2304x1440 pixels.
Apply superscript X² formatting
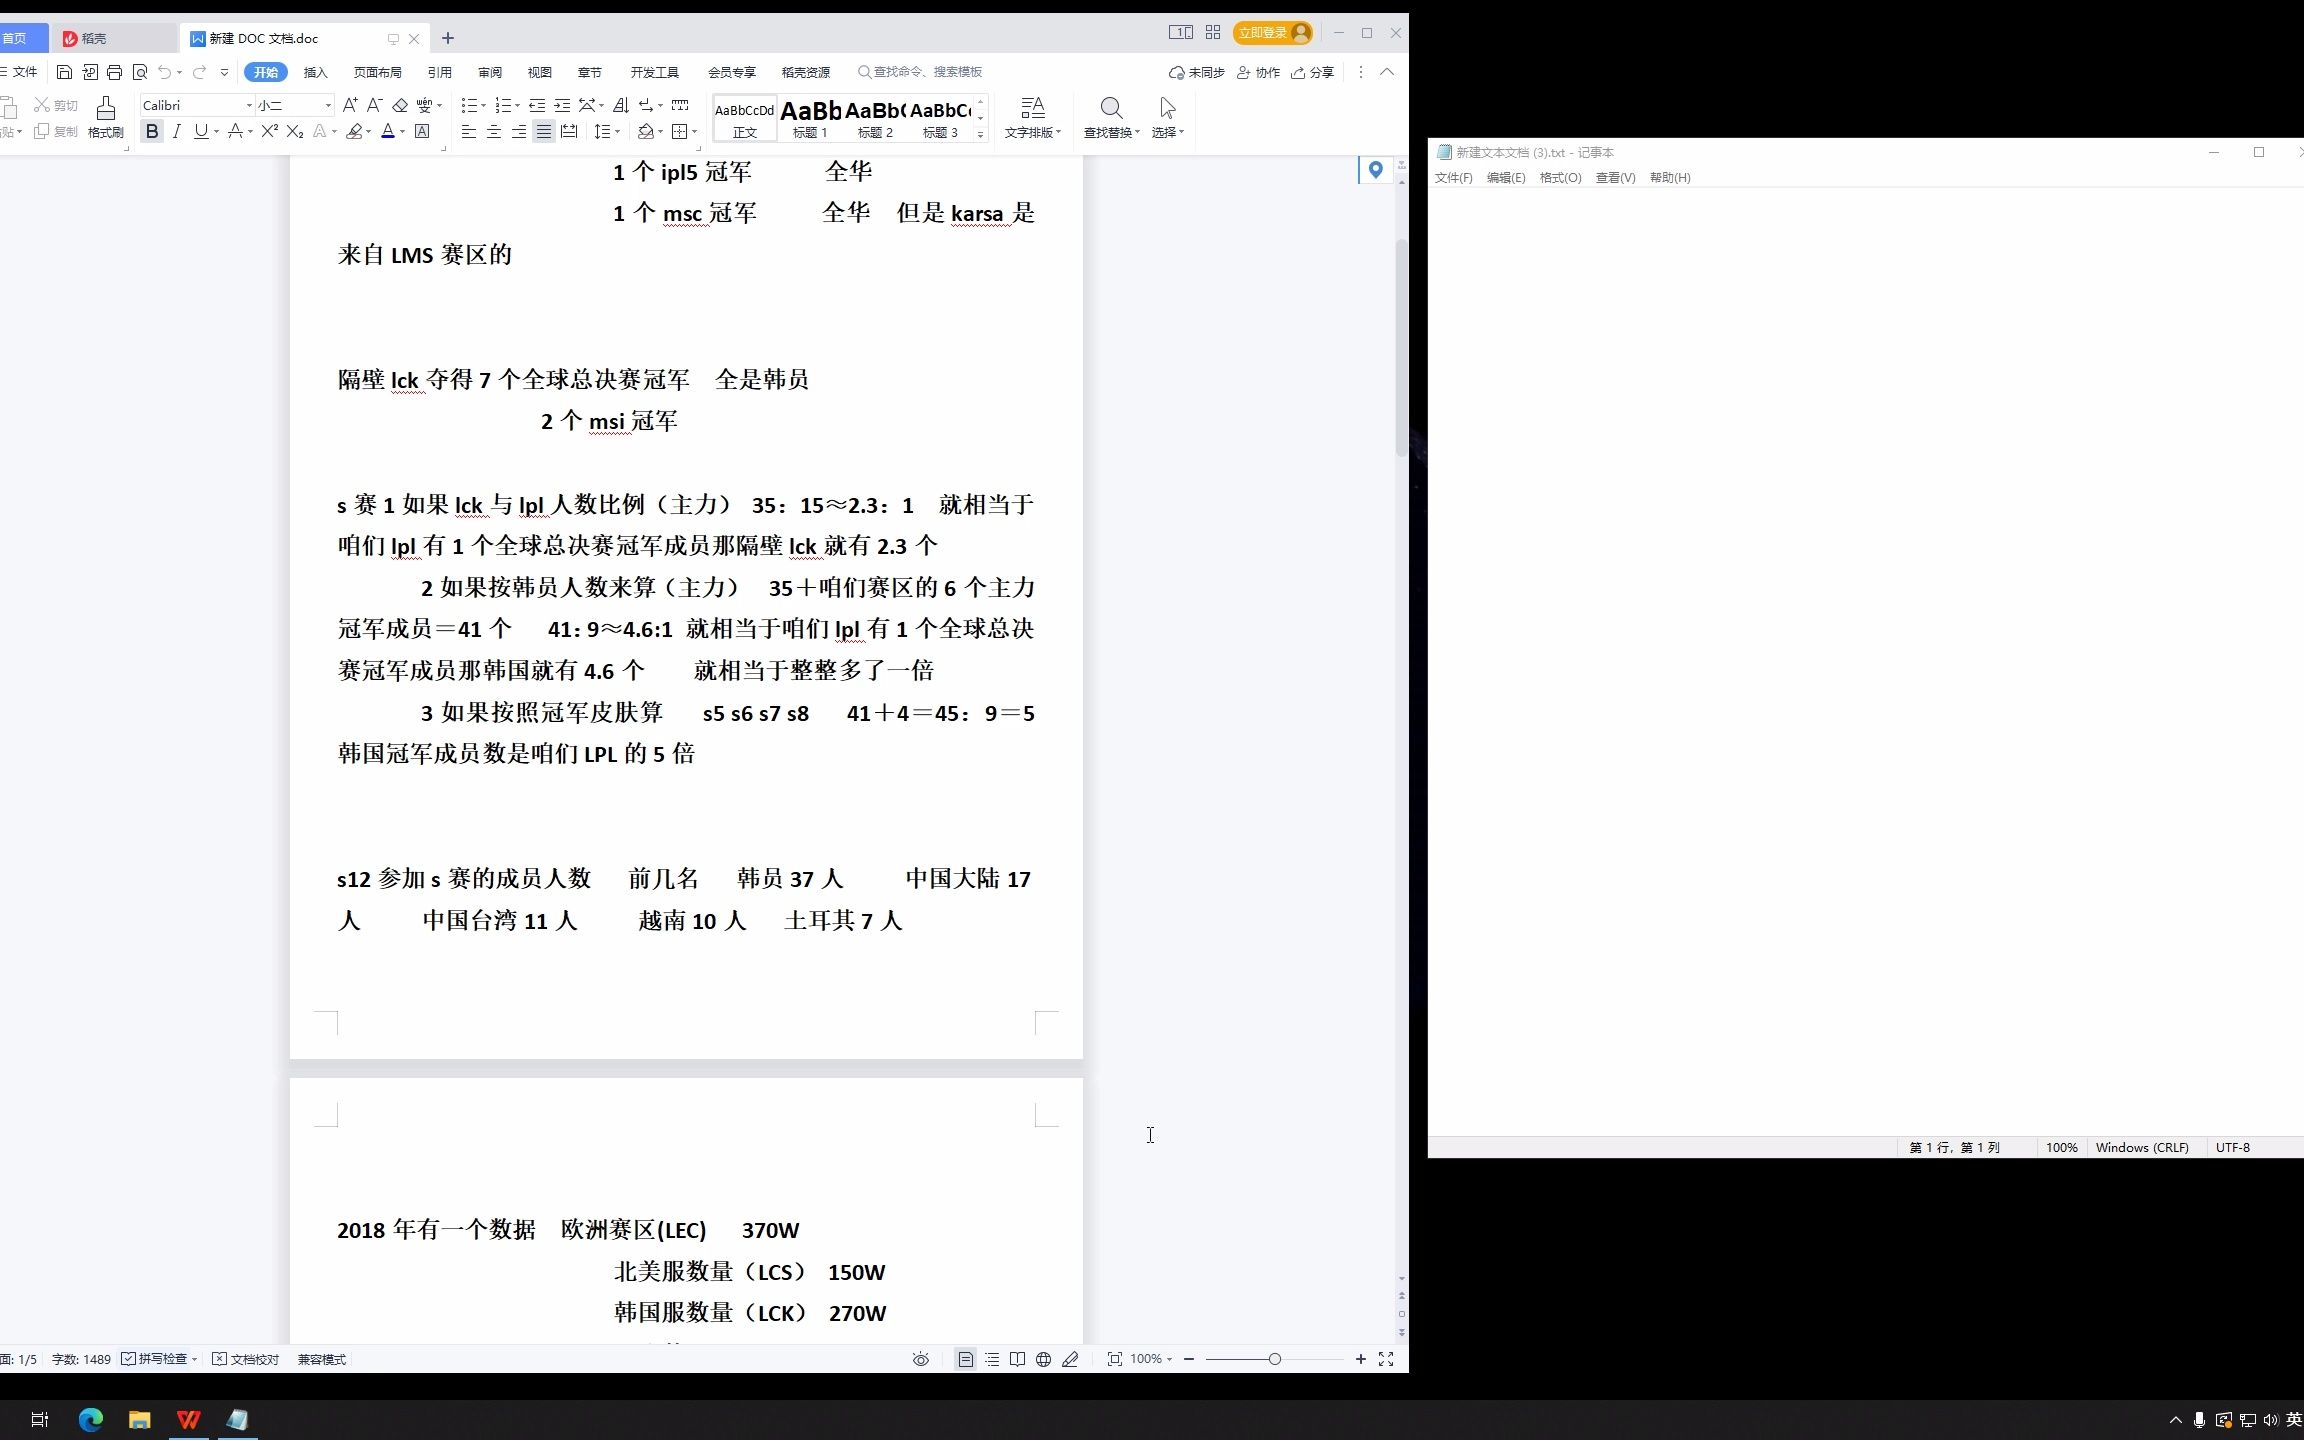point(269,131)
